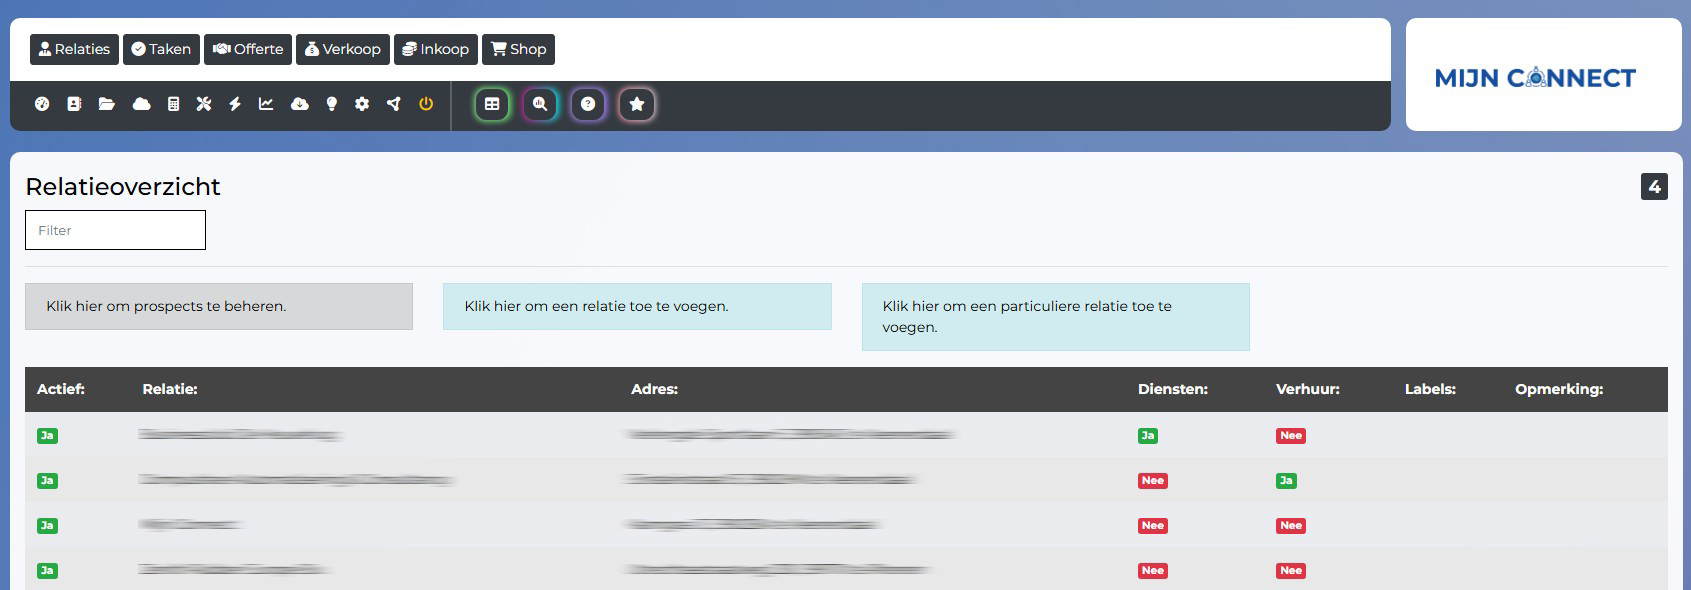This screenshot has width=1691, height=590.
Task: Open the dashboard gauge icon
Action: (42, 104)
